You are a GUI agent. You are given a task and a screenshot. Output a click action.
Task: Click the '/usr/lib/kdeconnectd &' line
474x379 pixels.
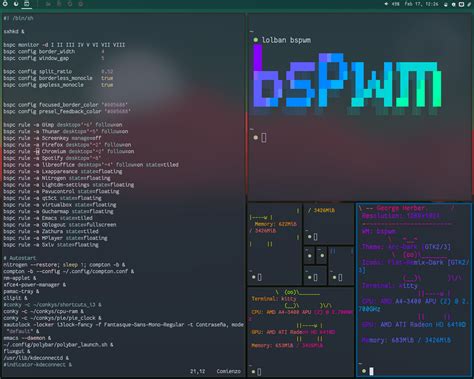tap(36, 358)
